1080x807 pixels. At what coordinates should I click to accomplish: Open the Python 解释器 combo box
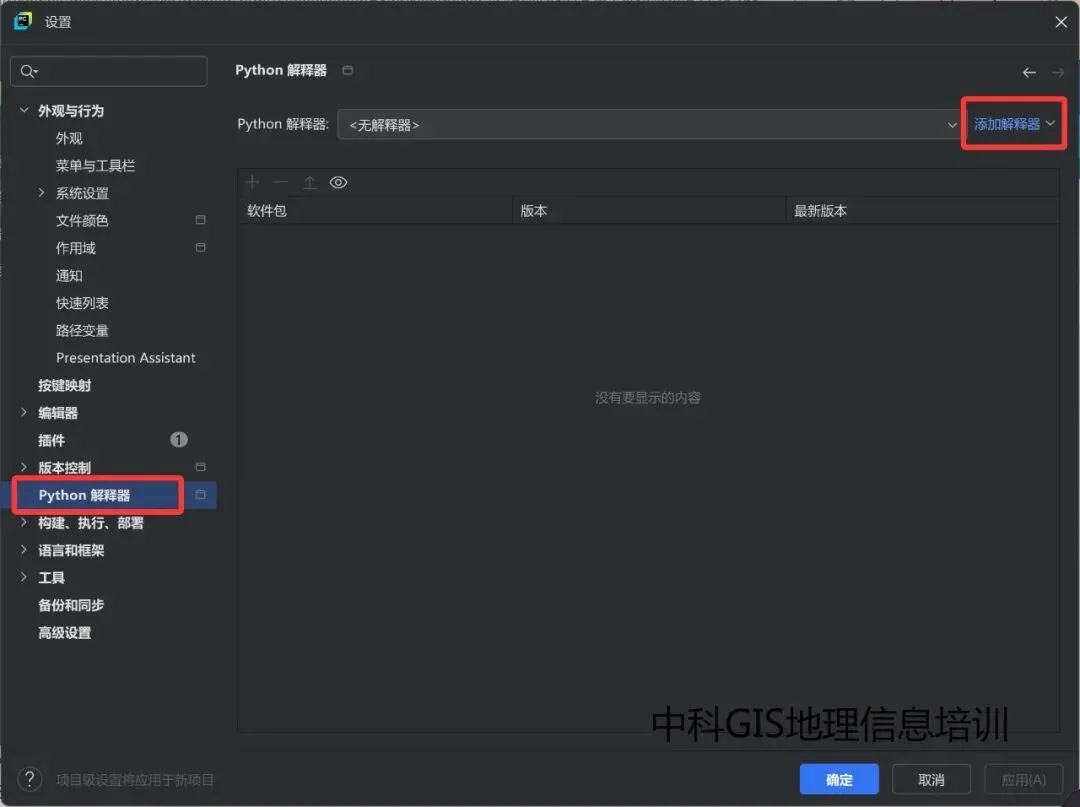(650, 125)
